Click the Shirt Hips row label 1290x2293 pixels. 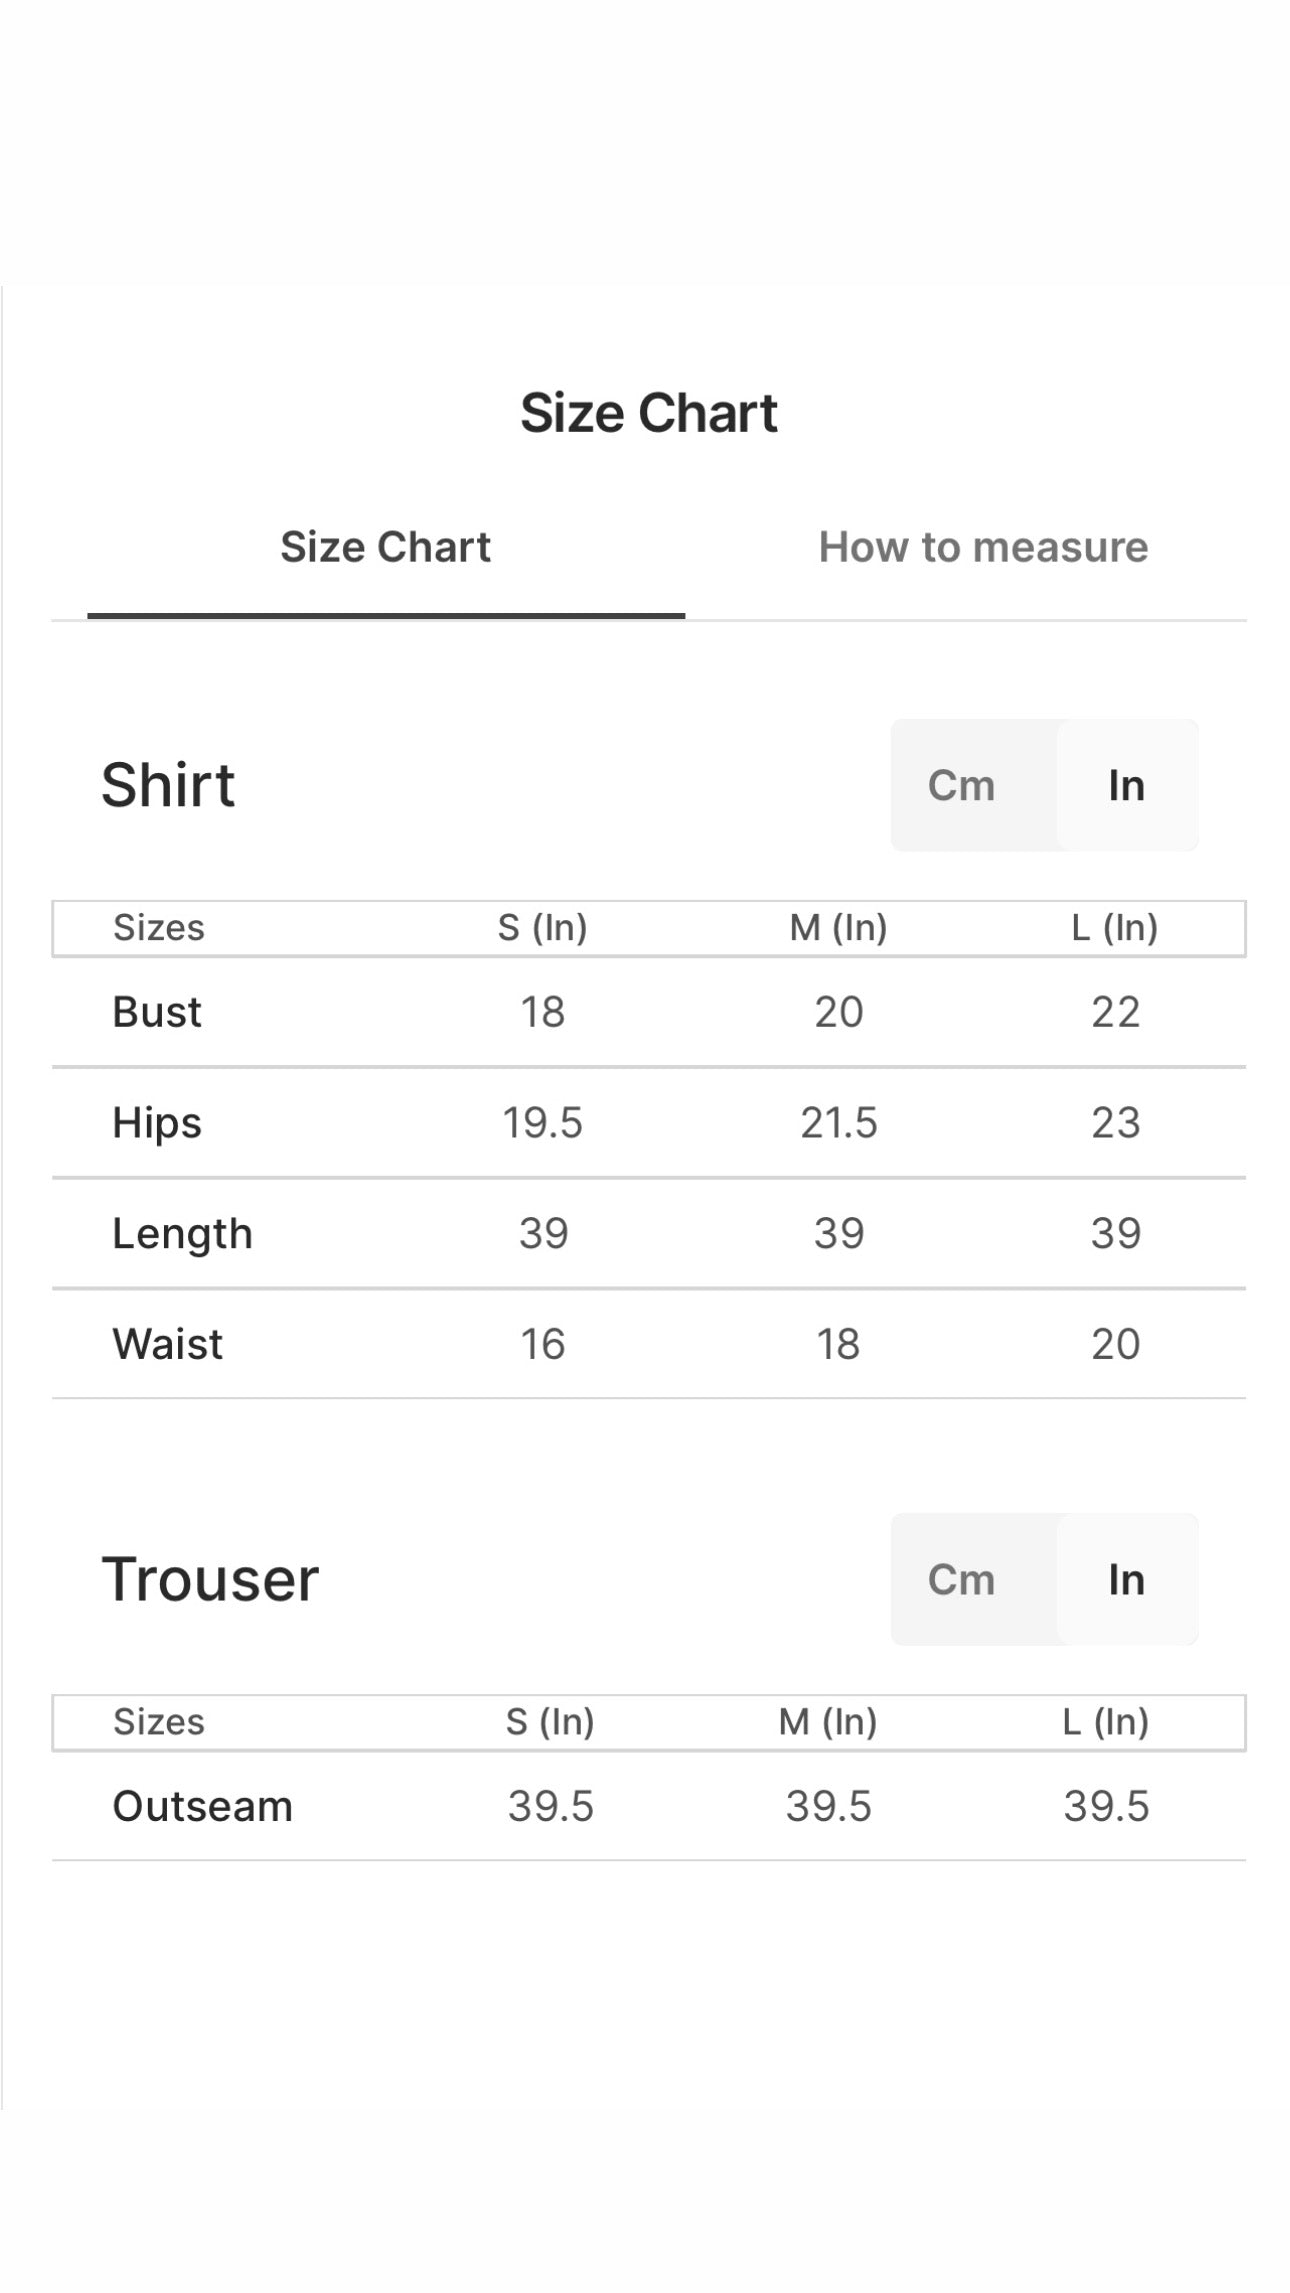click(x=157, y=1122)
